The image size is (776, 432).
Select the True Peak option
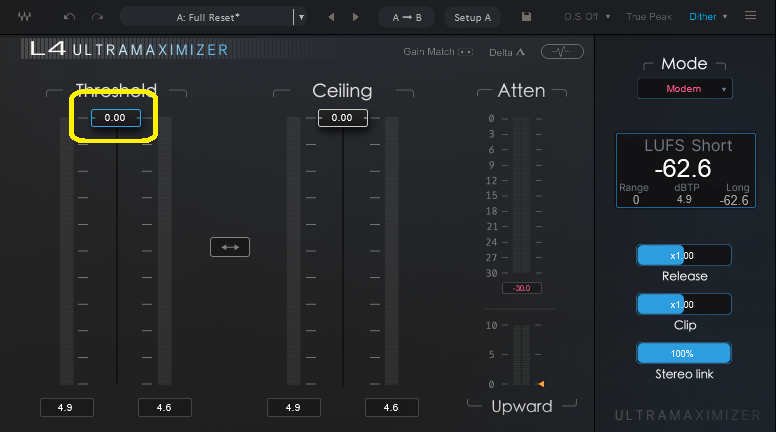(649, 17)
